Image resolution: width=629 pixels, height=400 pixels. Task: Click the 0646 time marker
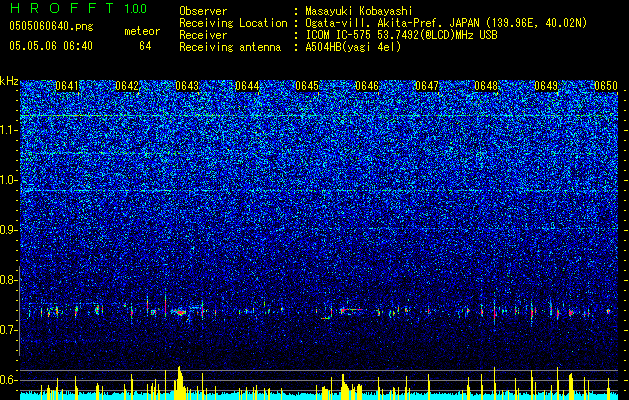click(x=367, y=86)
